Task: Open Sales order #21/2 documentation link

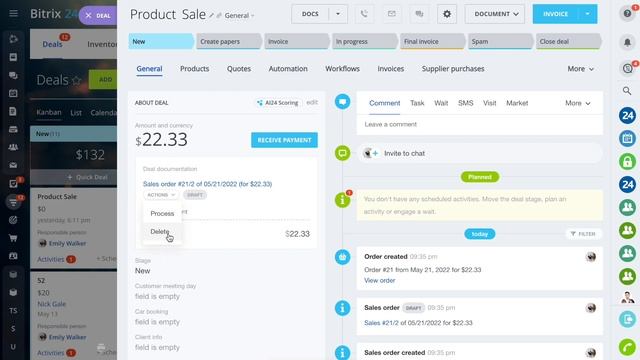Action: tap(207, 184)
